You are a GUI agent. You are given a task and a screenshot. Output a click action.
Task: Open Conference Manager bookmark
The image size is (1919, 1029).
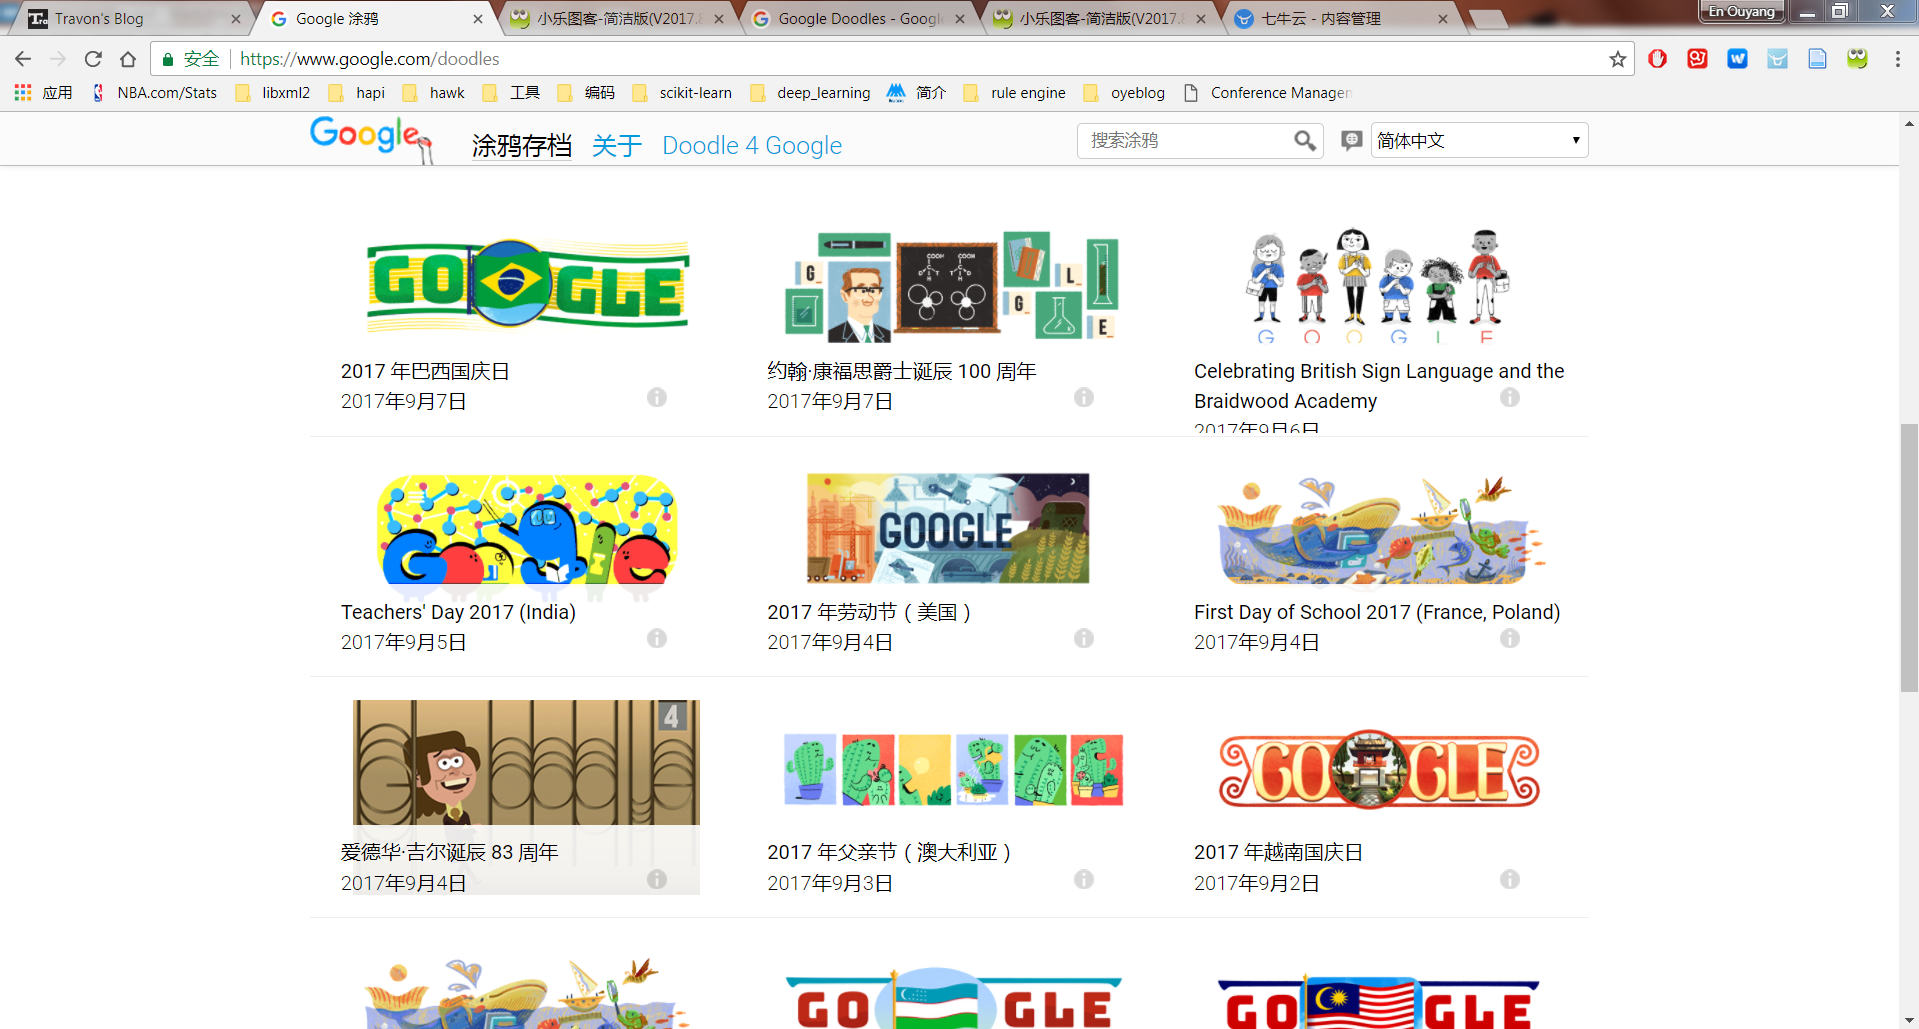coord(1267,93)
